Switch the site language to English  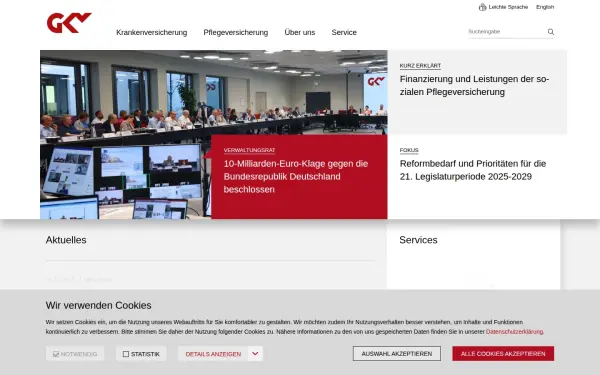click(545, 7)
